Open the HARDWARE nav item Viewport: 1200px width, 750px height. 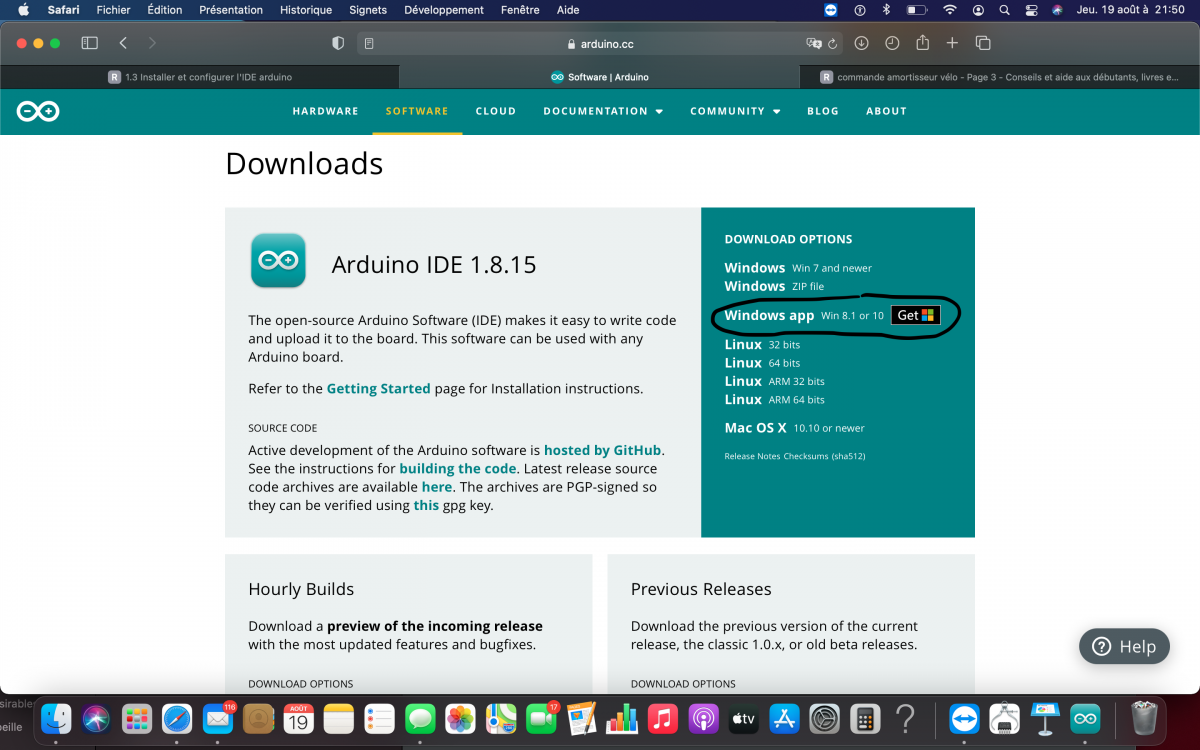[325, 111]
